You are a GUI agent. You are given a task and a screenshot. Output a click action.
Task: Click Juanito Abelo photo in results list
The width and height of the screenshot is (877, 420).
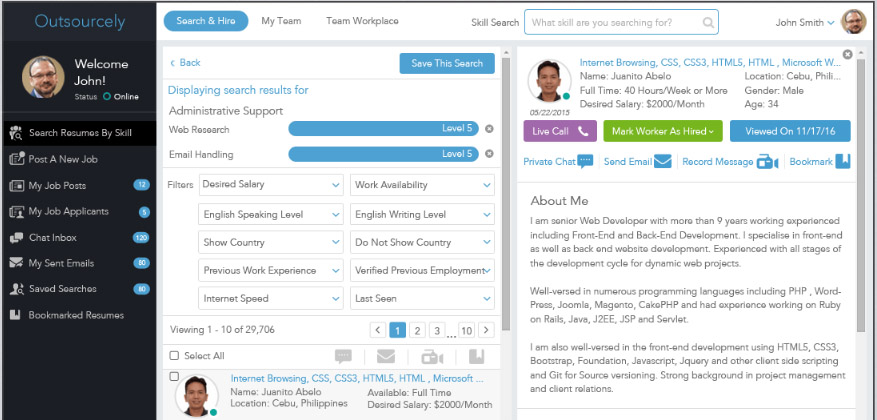coord(196,395)
